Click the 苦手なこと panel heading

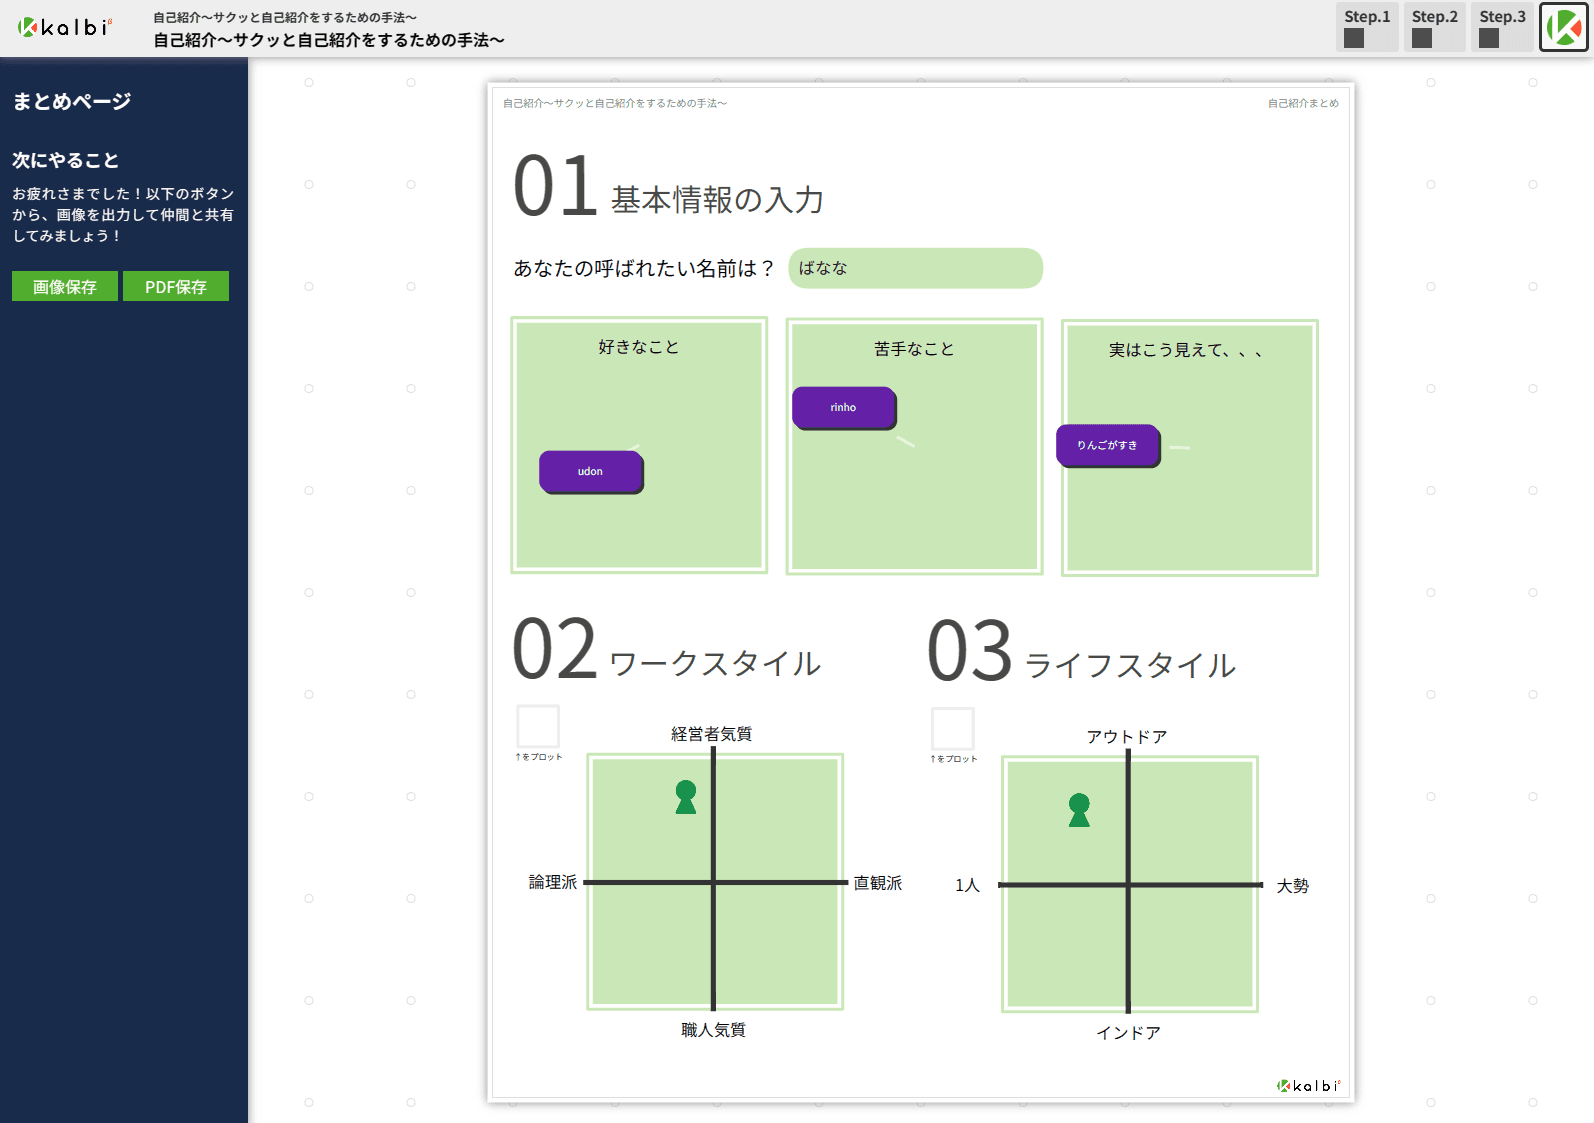pos(914,349)
